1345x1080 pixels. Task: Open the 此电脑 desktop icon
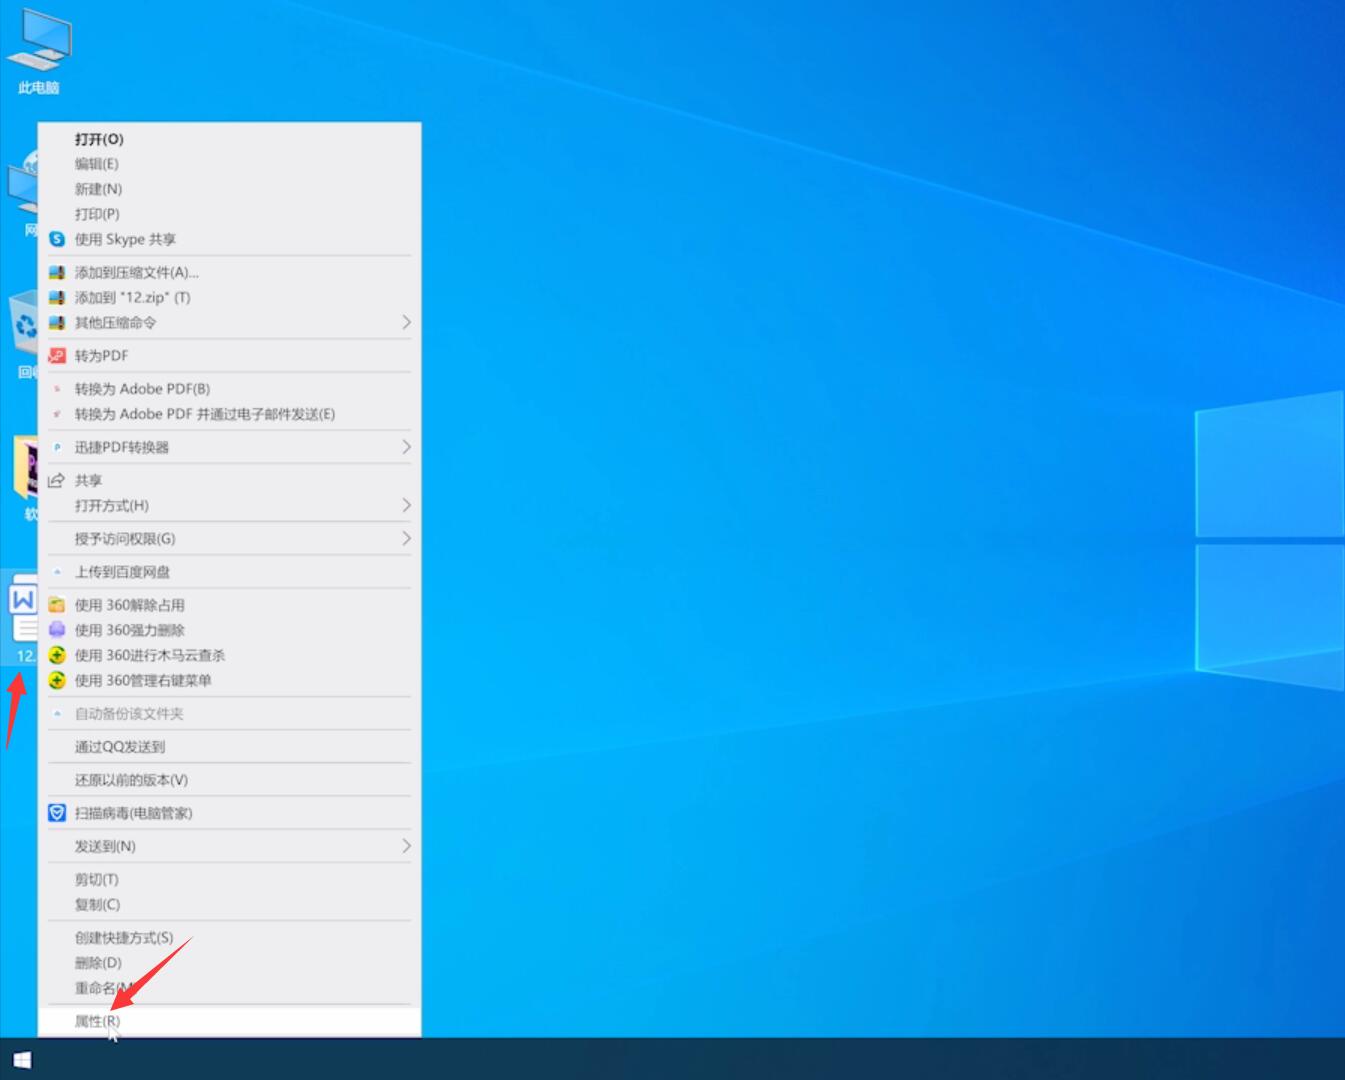[38, 52]
